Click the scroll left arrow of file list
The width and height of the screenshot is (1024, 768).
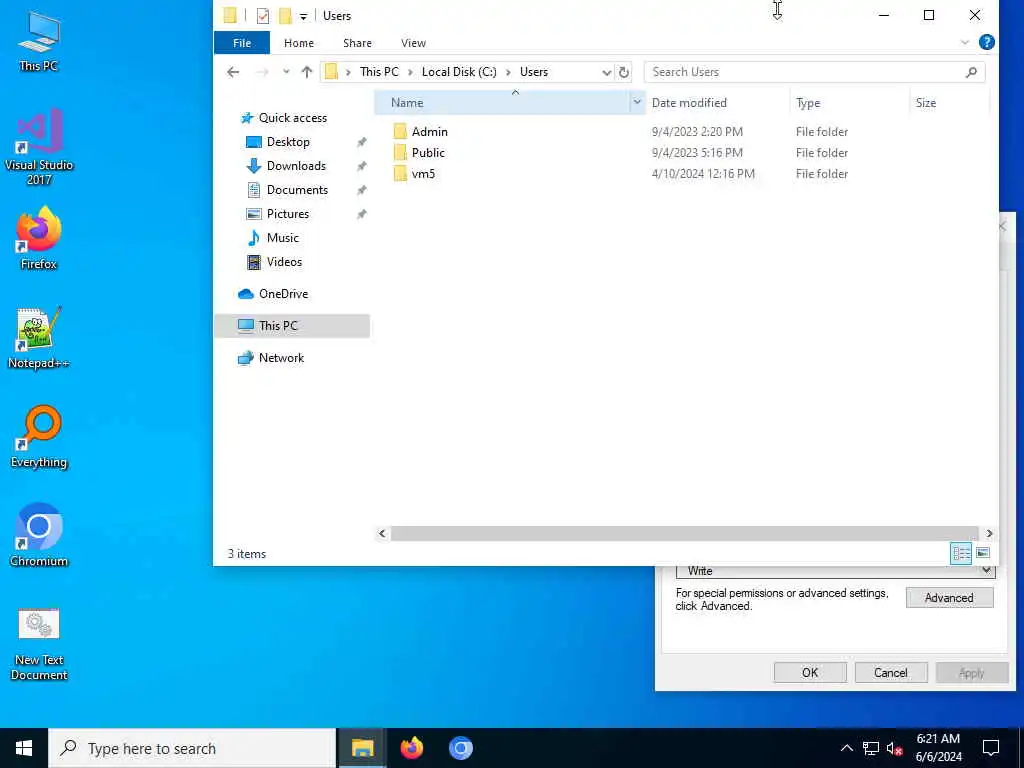[x=382, y=534]
